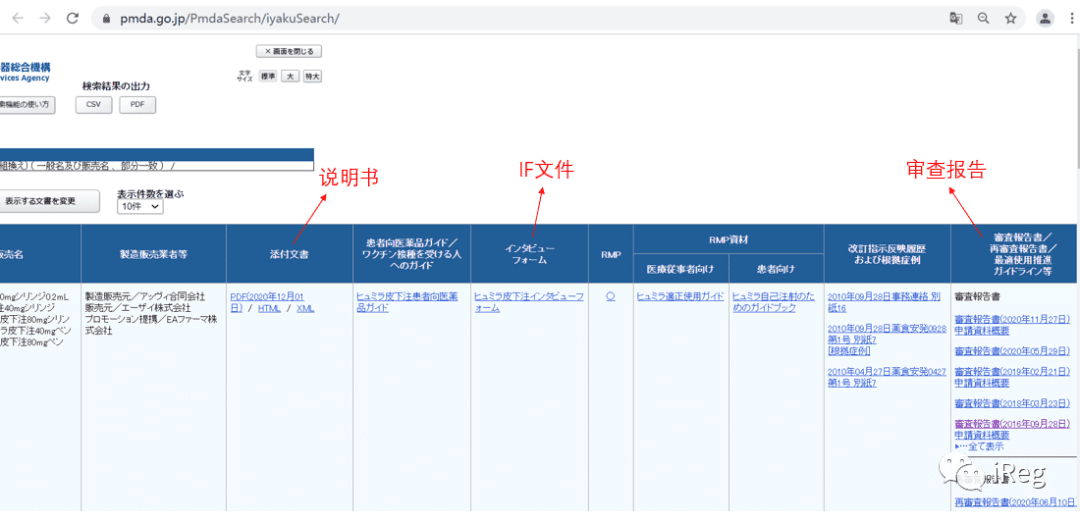The width and height of the screenshot is (1080, 523).
Task: Click the zoom magnifier icon in address bar
Action: [x=984, y=19]
